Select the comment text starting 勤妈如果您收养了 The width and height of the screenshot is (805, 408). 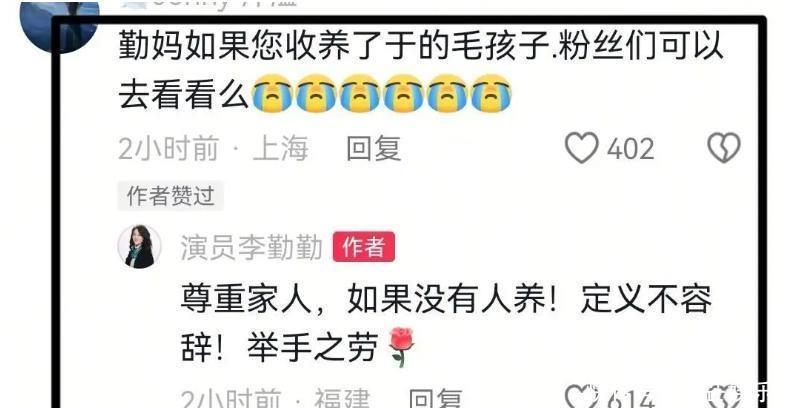click(421, 70)
